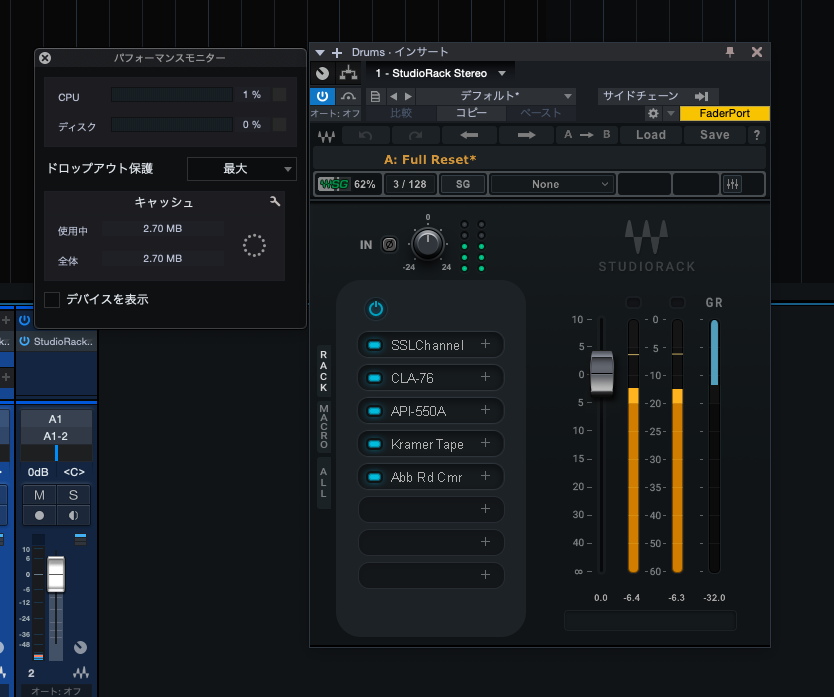The height and width of the screenshot is (697, 834).
Task: Toggle the input phase invert button
Action: [x=389, y=244]
